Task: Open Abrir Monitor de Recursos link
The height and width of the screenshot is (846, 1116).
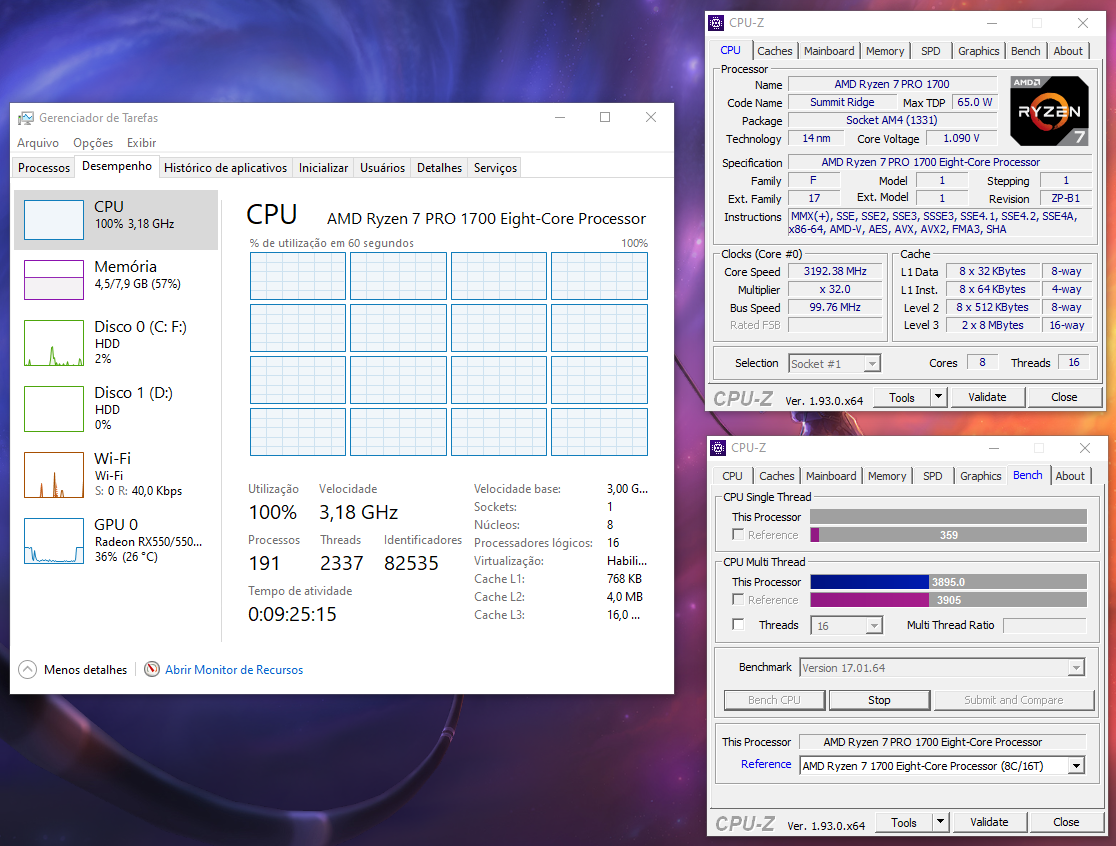Action: [234, 670]
